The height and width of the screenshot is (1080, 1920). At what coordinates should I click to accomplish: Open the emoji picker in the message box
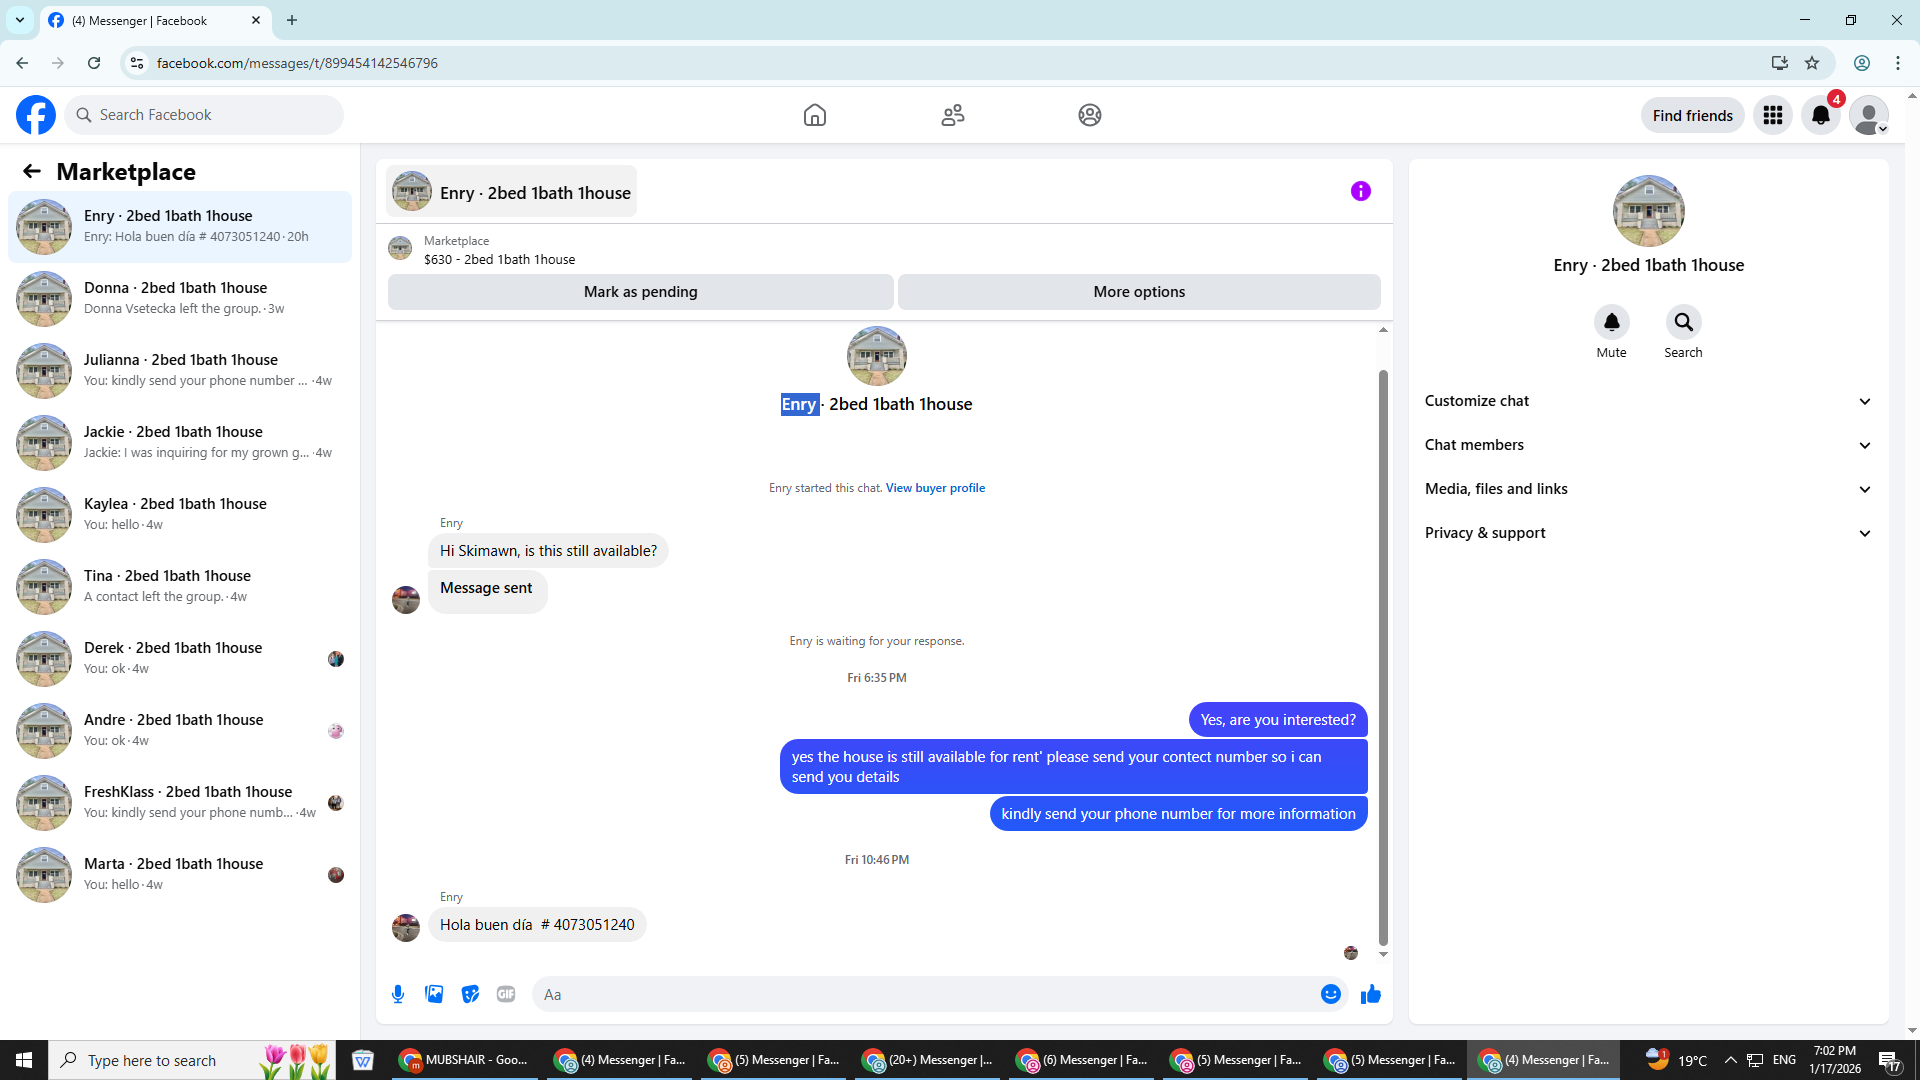[1330, 994]
